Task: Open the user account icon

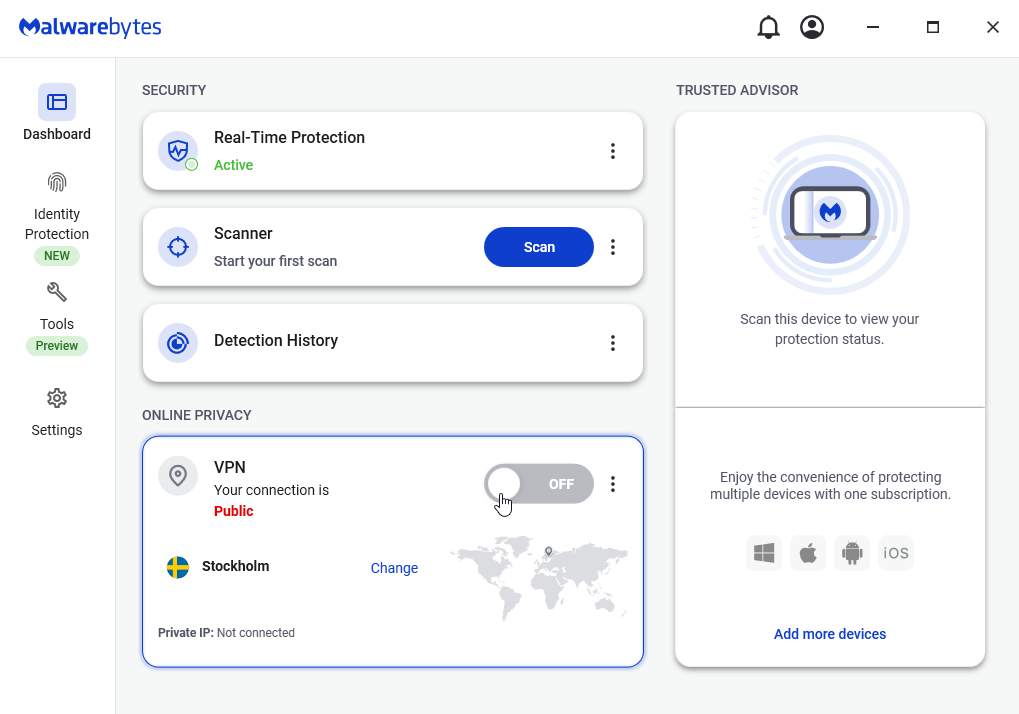Action: click(812, 27)
